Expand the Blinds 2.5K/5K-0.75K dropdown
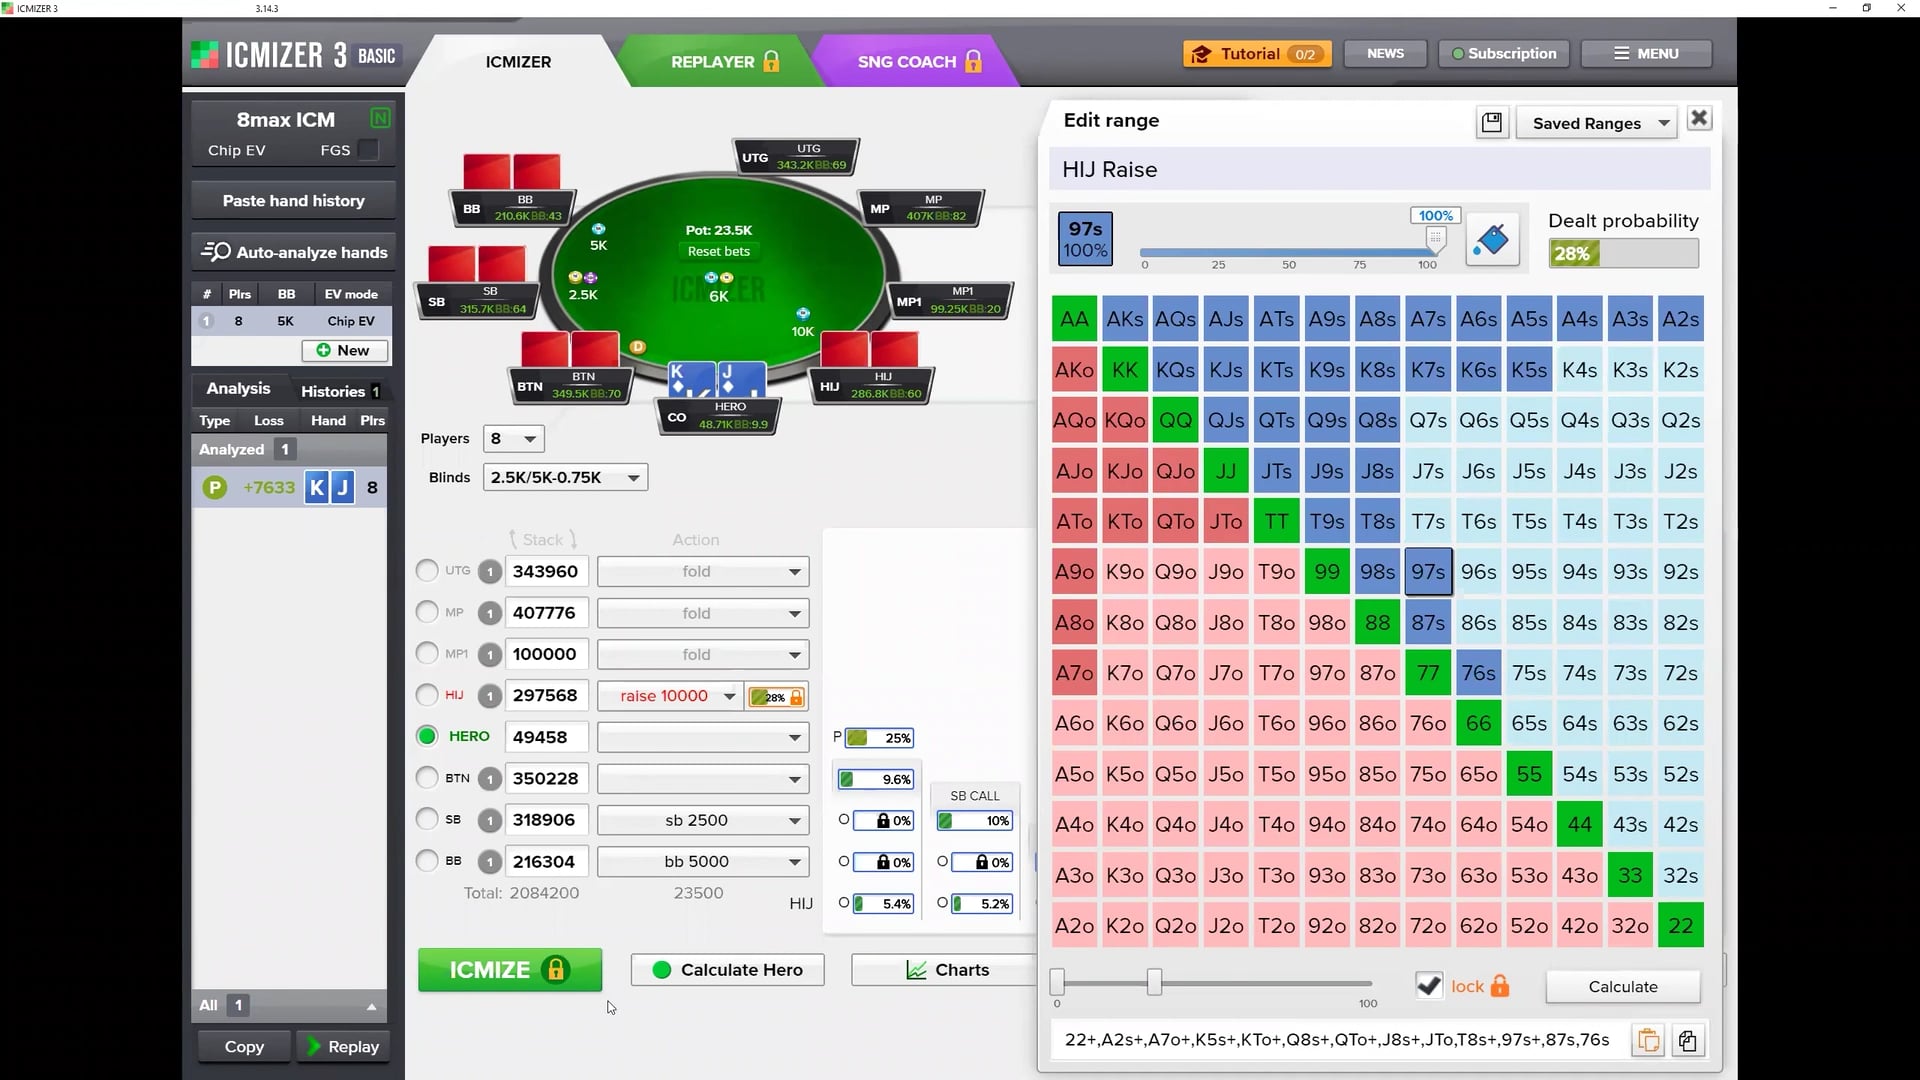This screenshot has width=1920, height=1080. (x=565, y=477)
